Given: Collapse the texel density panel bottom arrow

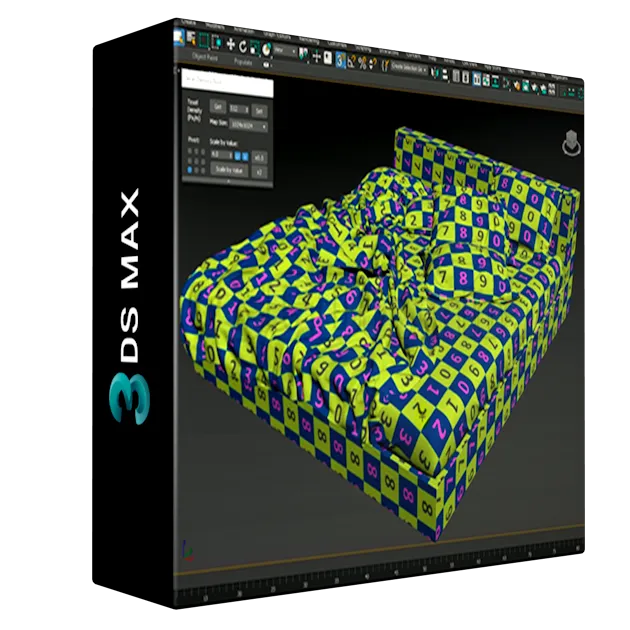Looking at the screenshot, I should pos(228,181).
